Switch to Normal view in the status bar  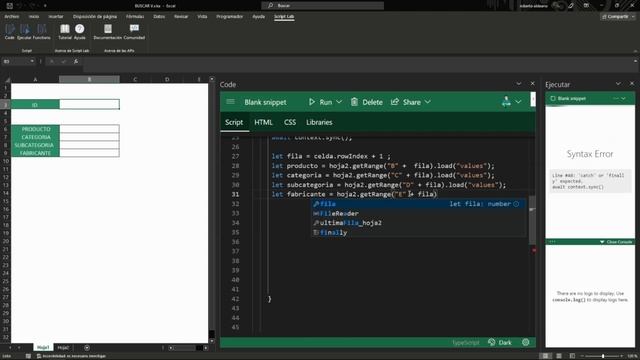click(545, 356)
